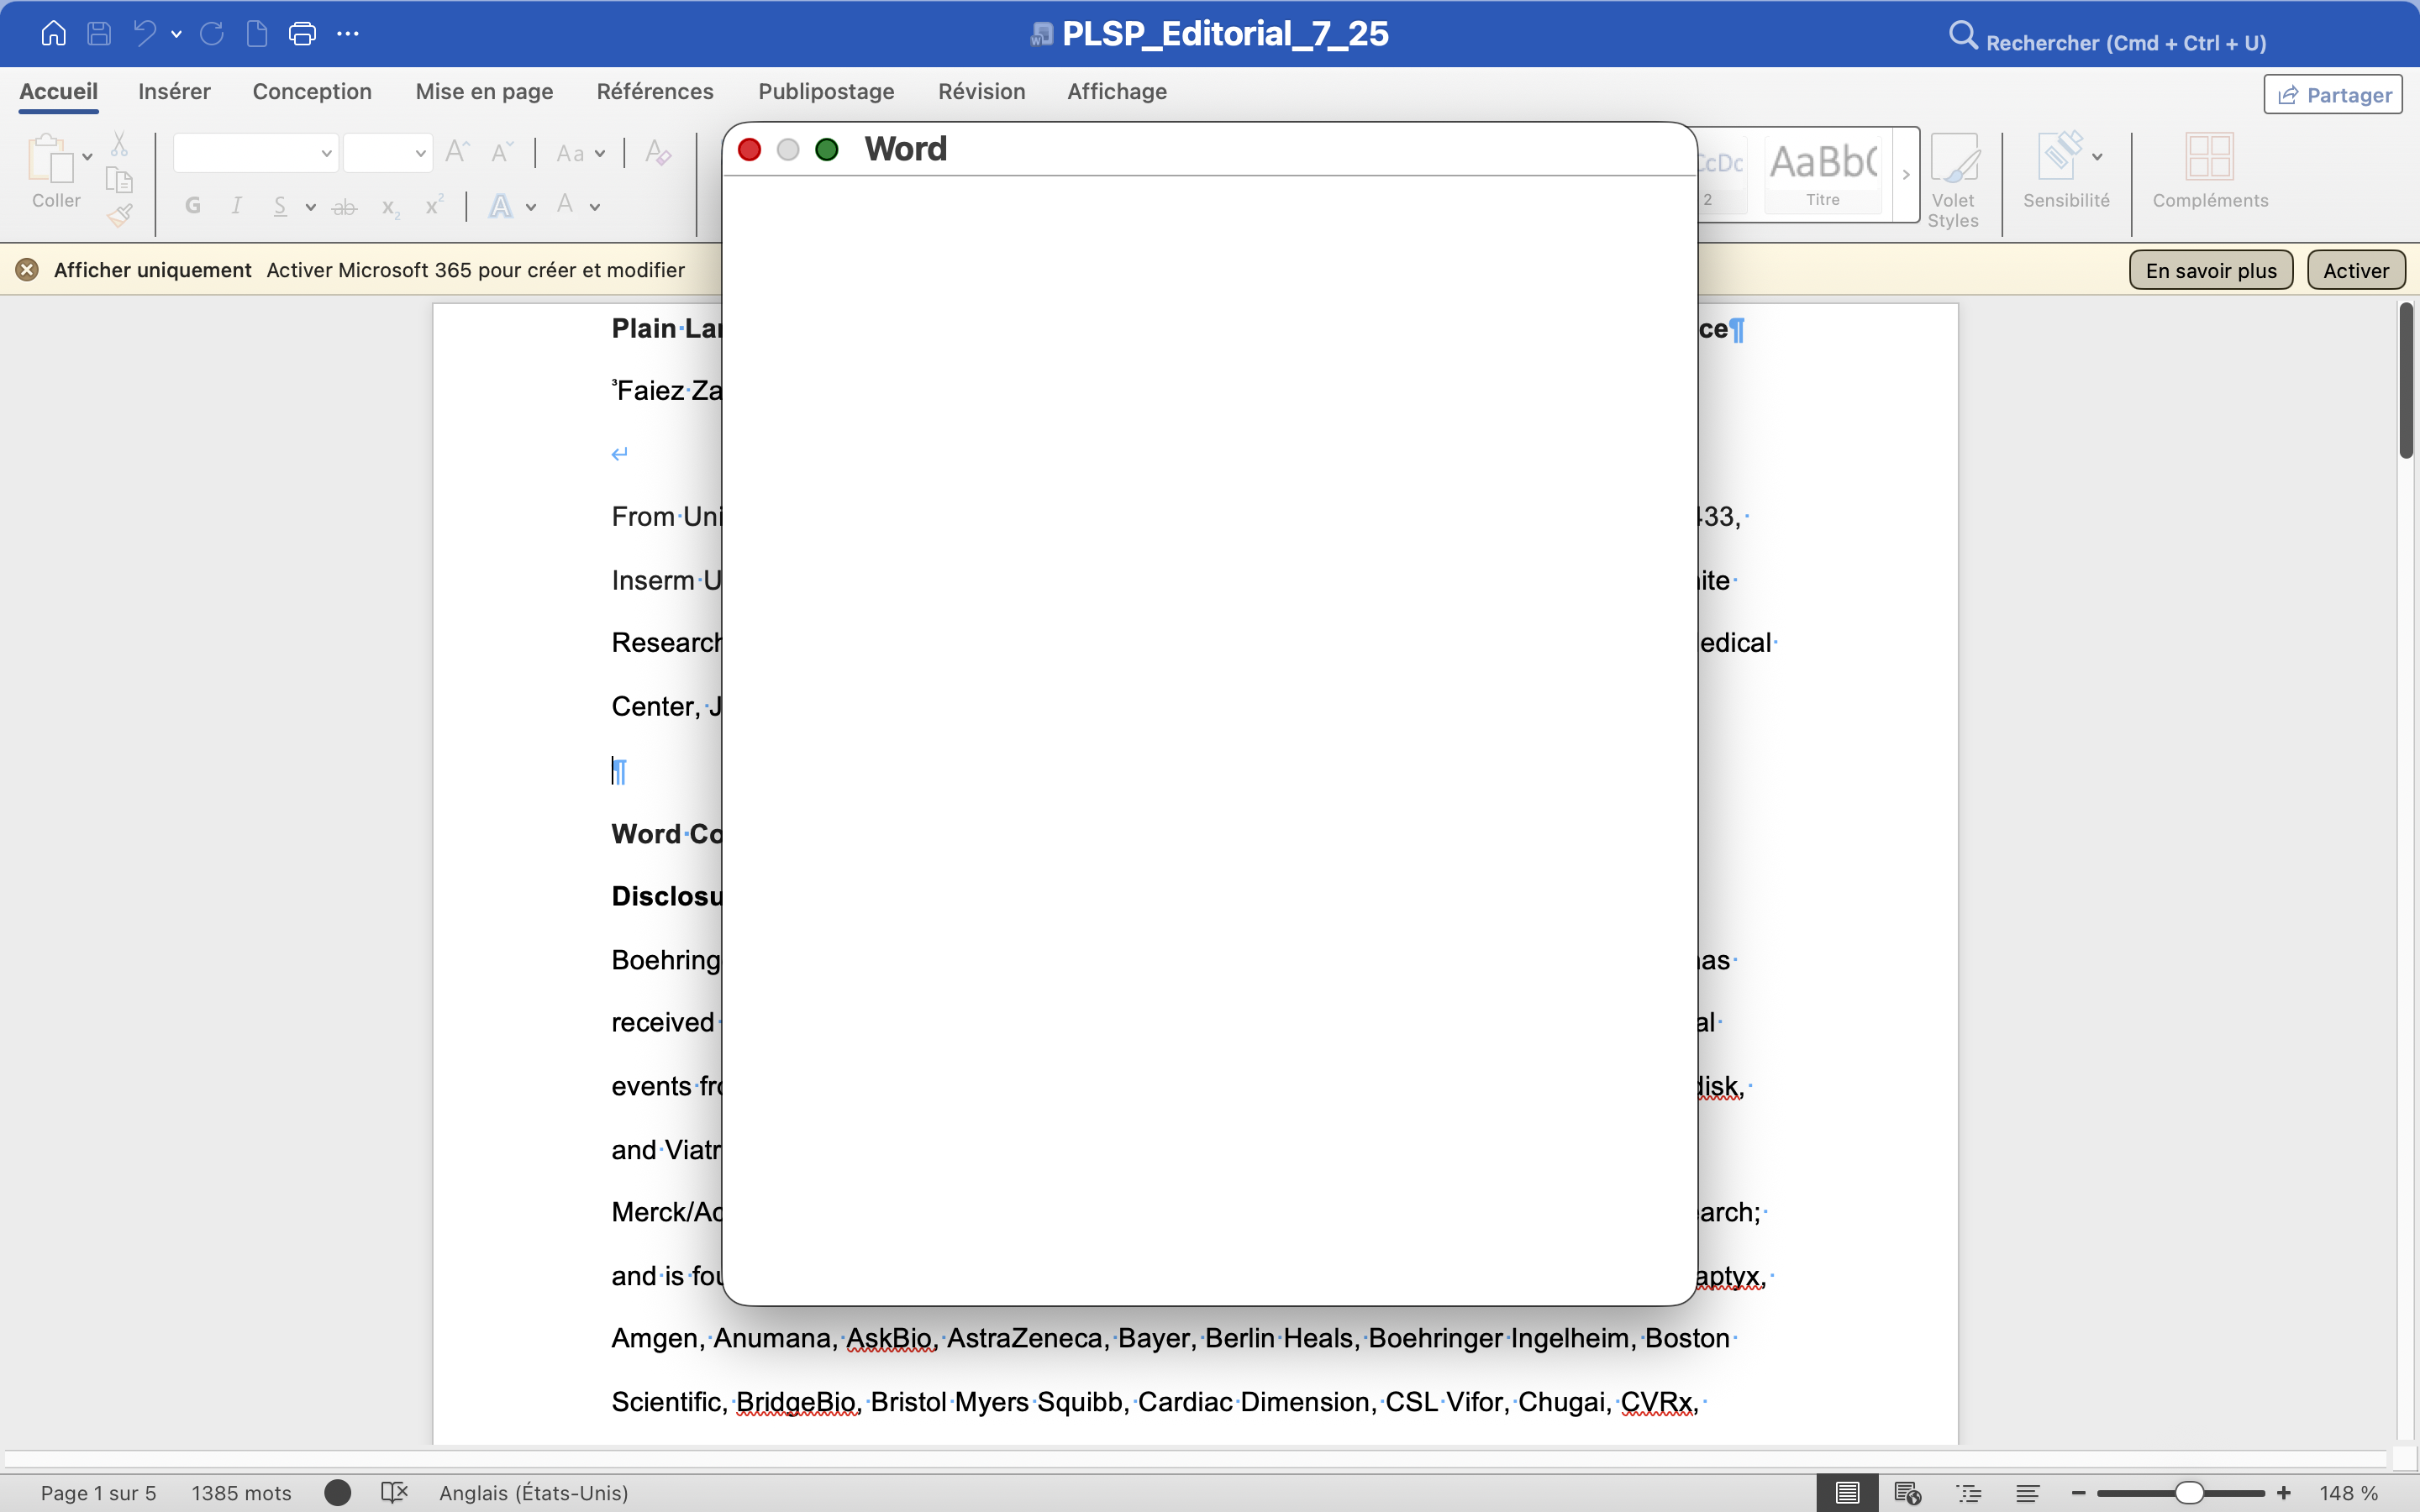
Task: Toggle strikethrough formatting
Action: coord(344,207)
